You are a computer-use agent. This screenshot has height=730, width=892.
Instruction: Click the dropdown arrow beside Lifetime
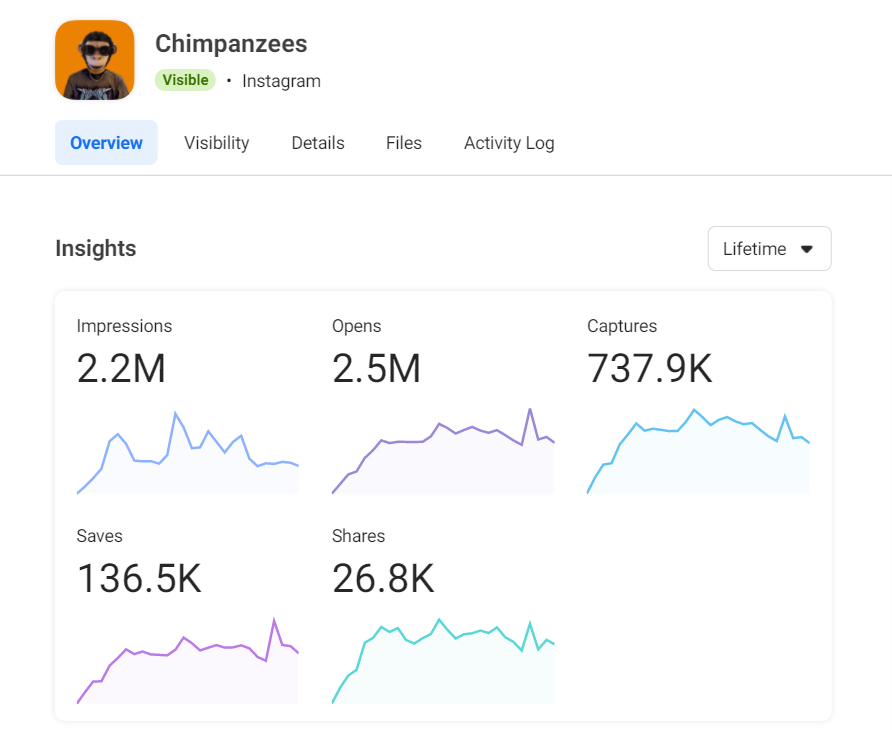coord(807,249)
